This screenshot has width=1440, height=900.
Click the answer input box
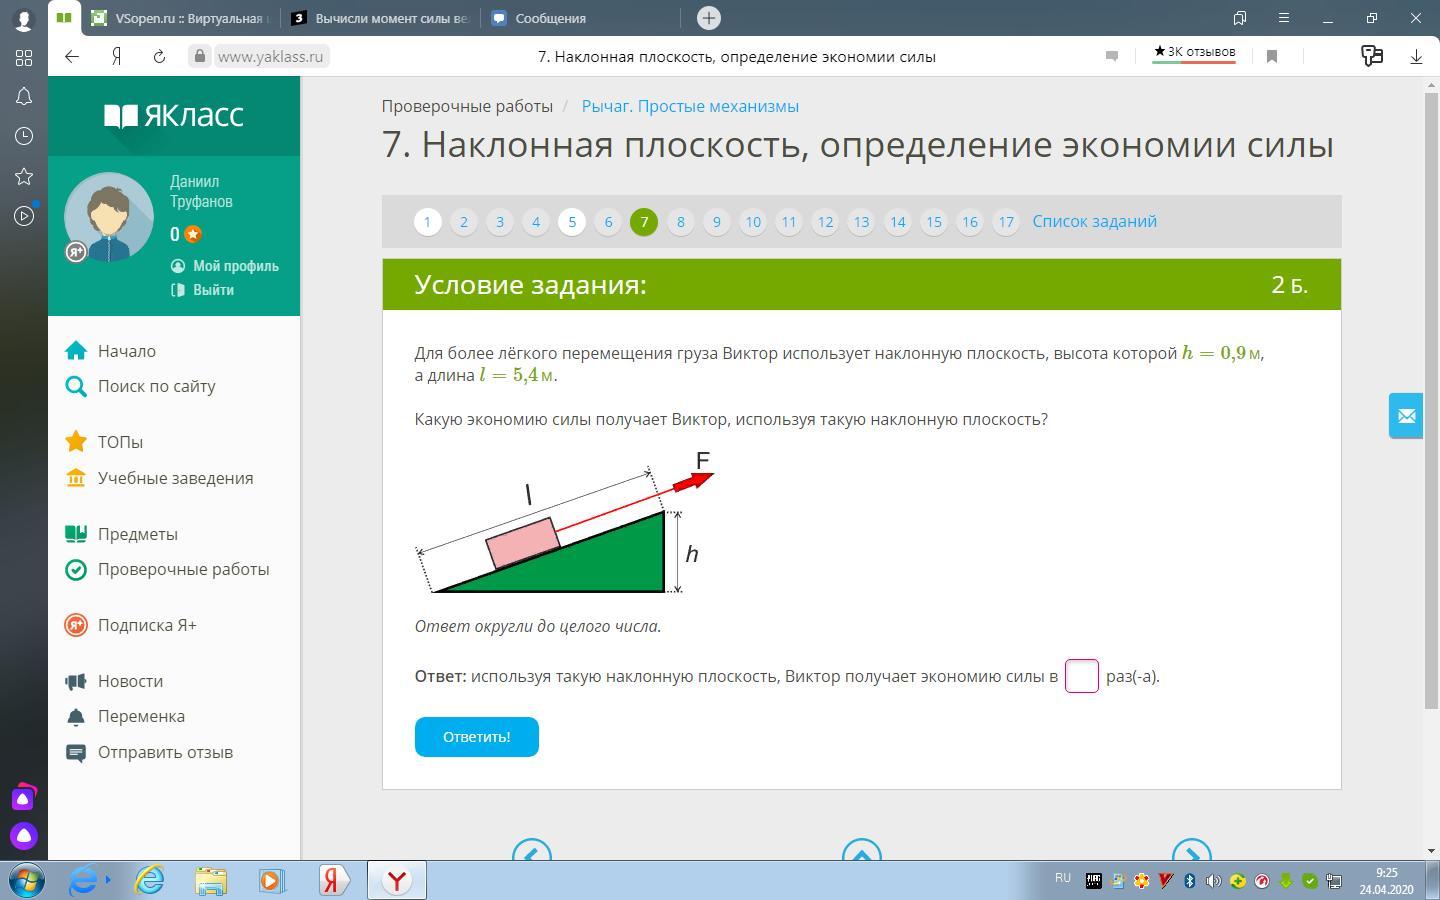(1081, 676)
